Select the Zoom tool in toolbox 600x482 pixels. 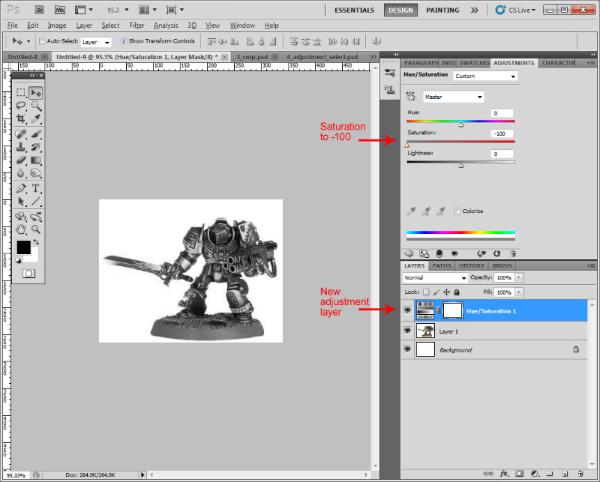coord(36,228)
